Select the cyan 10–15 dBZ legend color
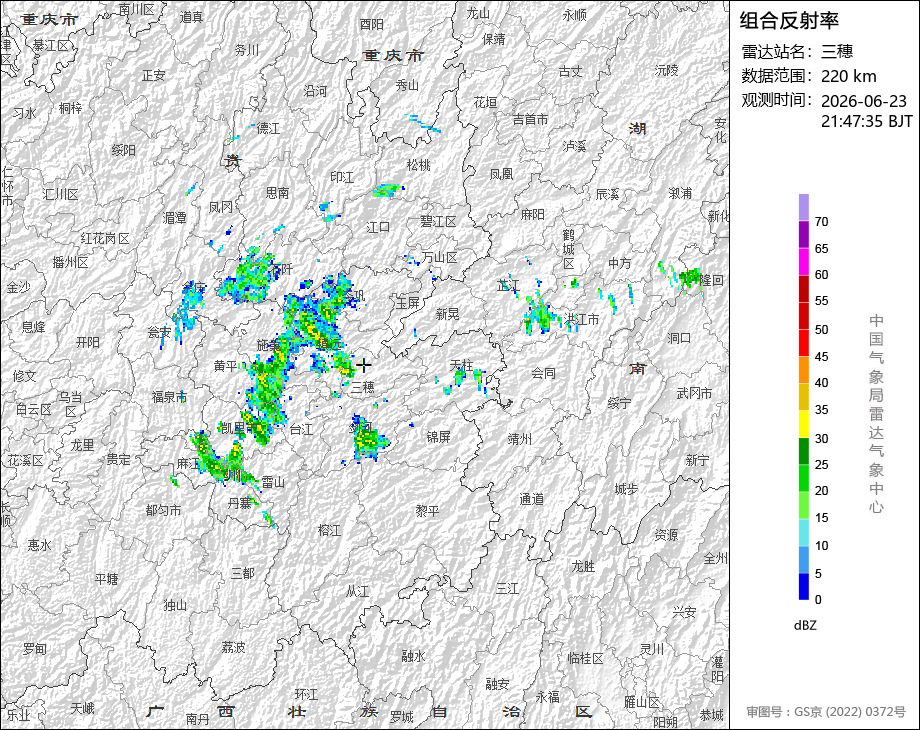Viewport: 920px width, 730px height. pos(804,532)
